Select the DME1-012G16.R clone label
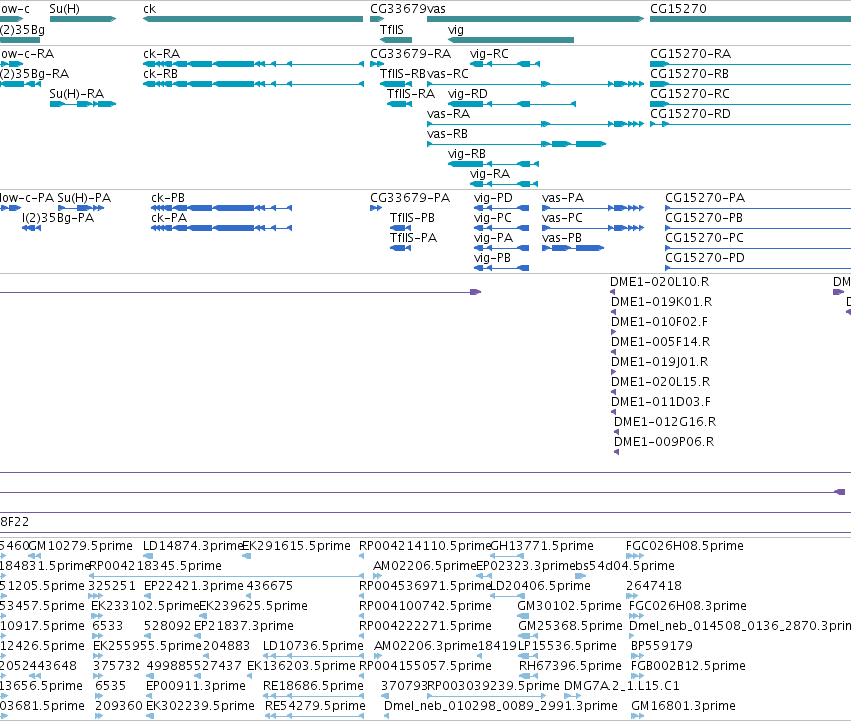This screenshot has height=721, width=851. coord(665,422)
